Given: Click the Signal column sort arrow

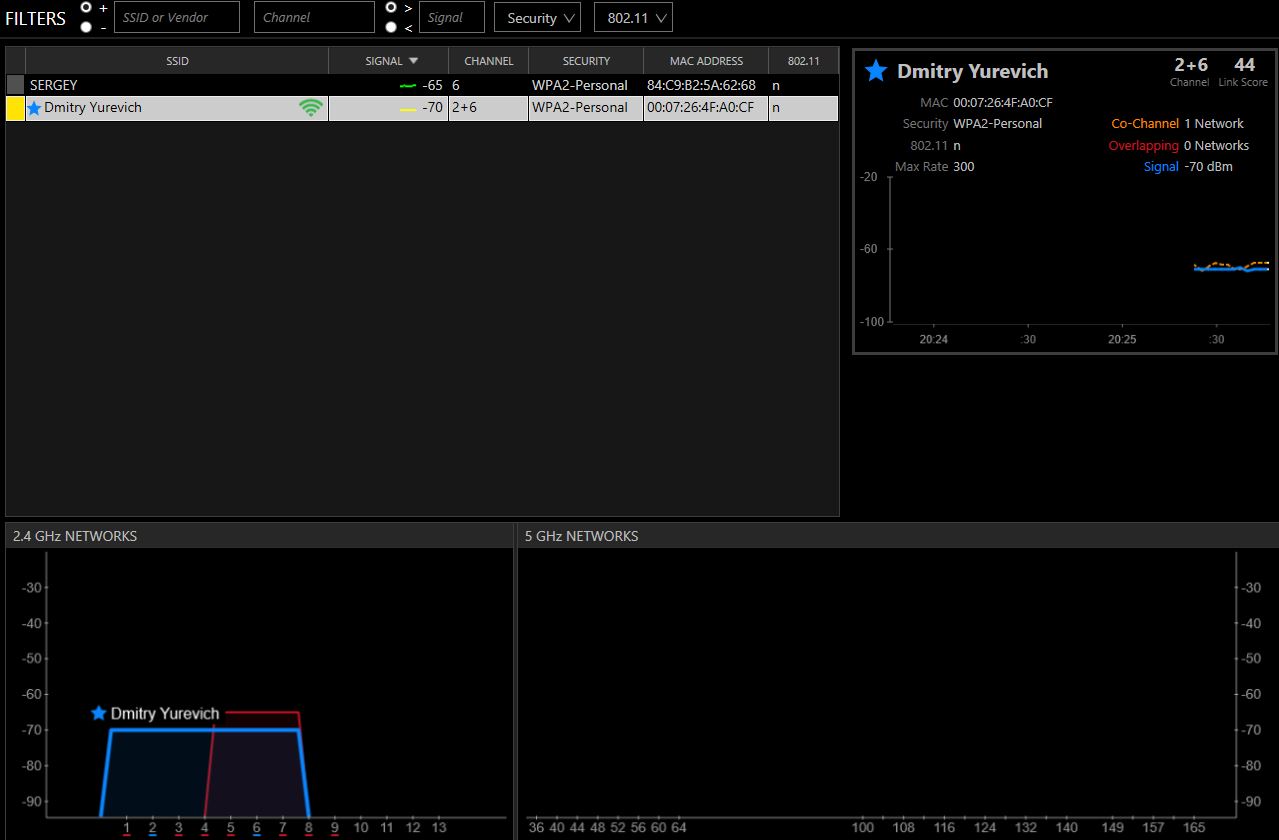Looking at the screenshot, I should pyautogui.click(x=414, y=61).
